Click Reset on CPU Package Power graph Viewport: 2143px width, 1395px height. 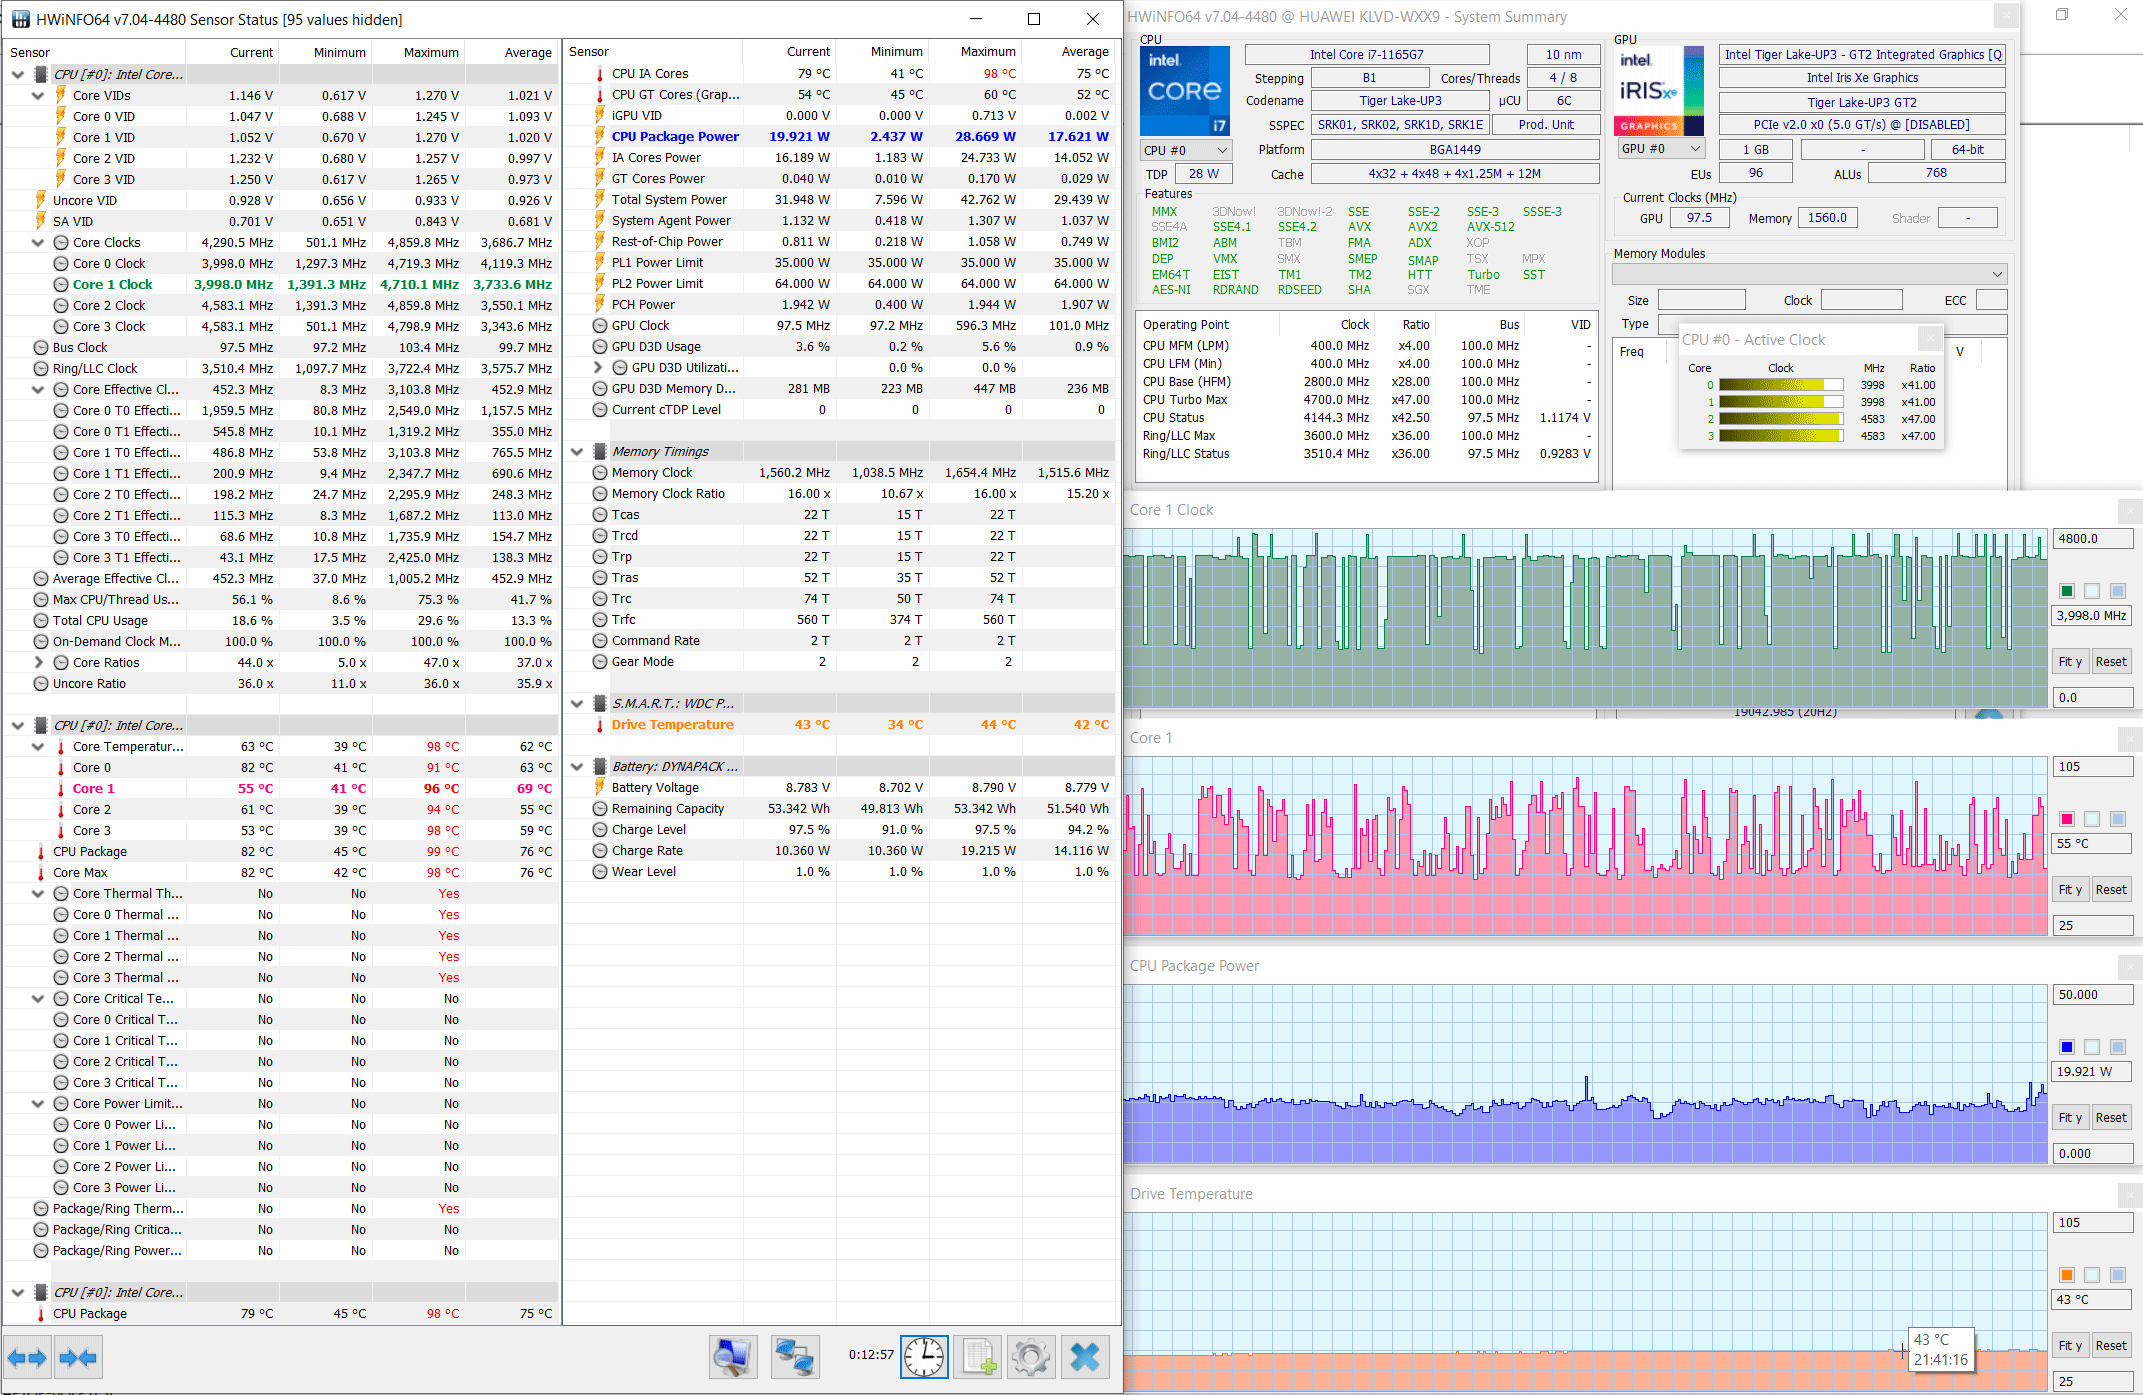[x=2111, y=1117]
